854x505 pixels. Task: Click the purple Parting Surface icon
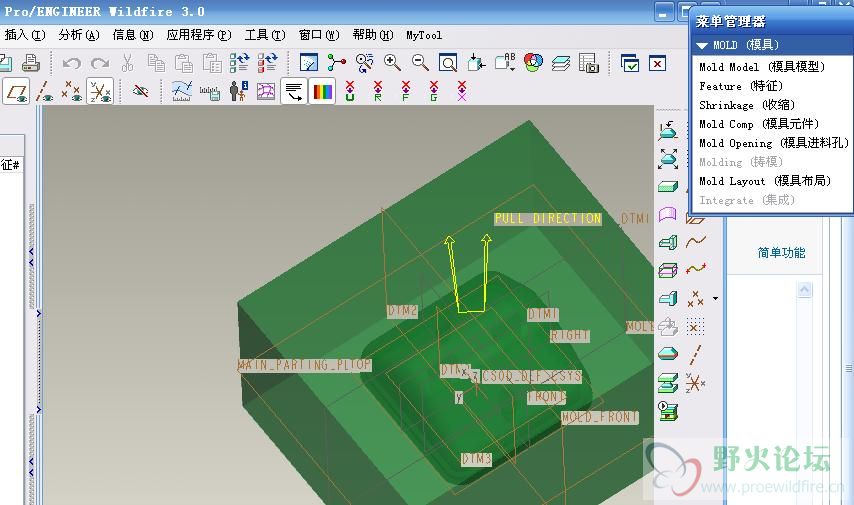tap(668, 215)
